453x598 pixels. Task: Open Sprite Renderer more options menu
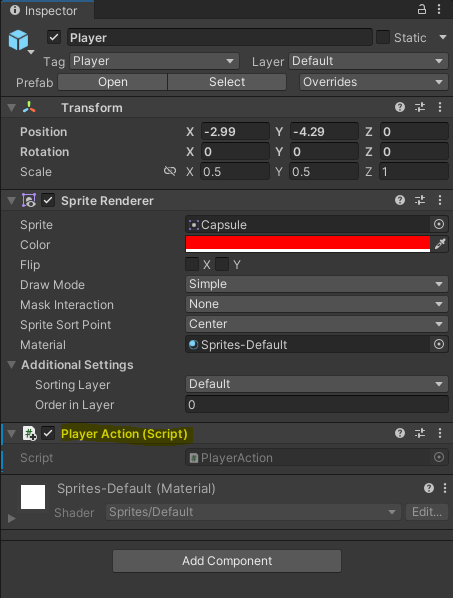(440, 200)
